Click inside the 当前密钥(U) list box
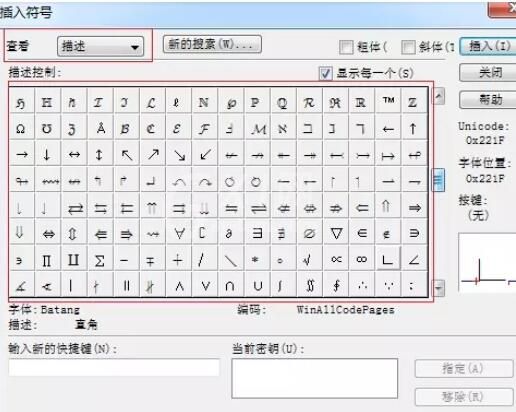 (315, 378)
